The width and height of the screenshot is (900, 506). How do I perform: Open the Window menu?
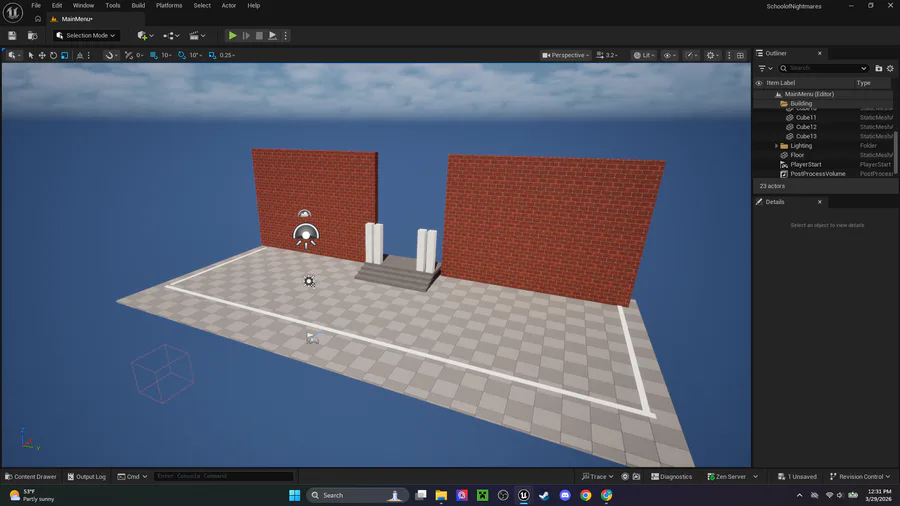pos(83,5)
